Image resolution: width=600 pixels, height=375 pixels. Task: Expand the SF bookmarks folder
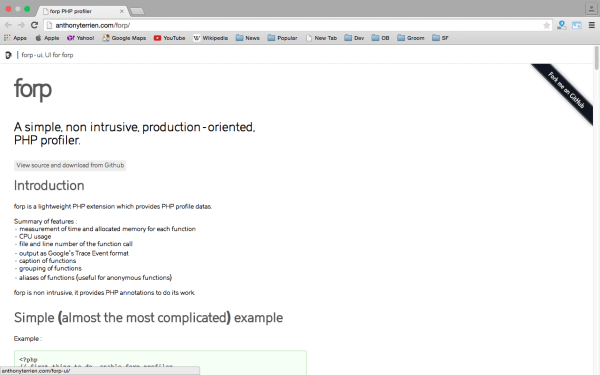[440, 38]
